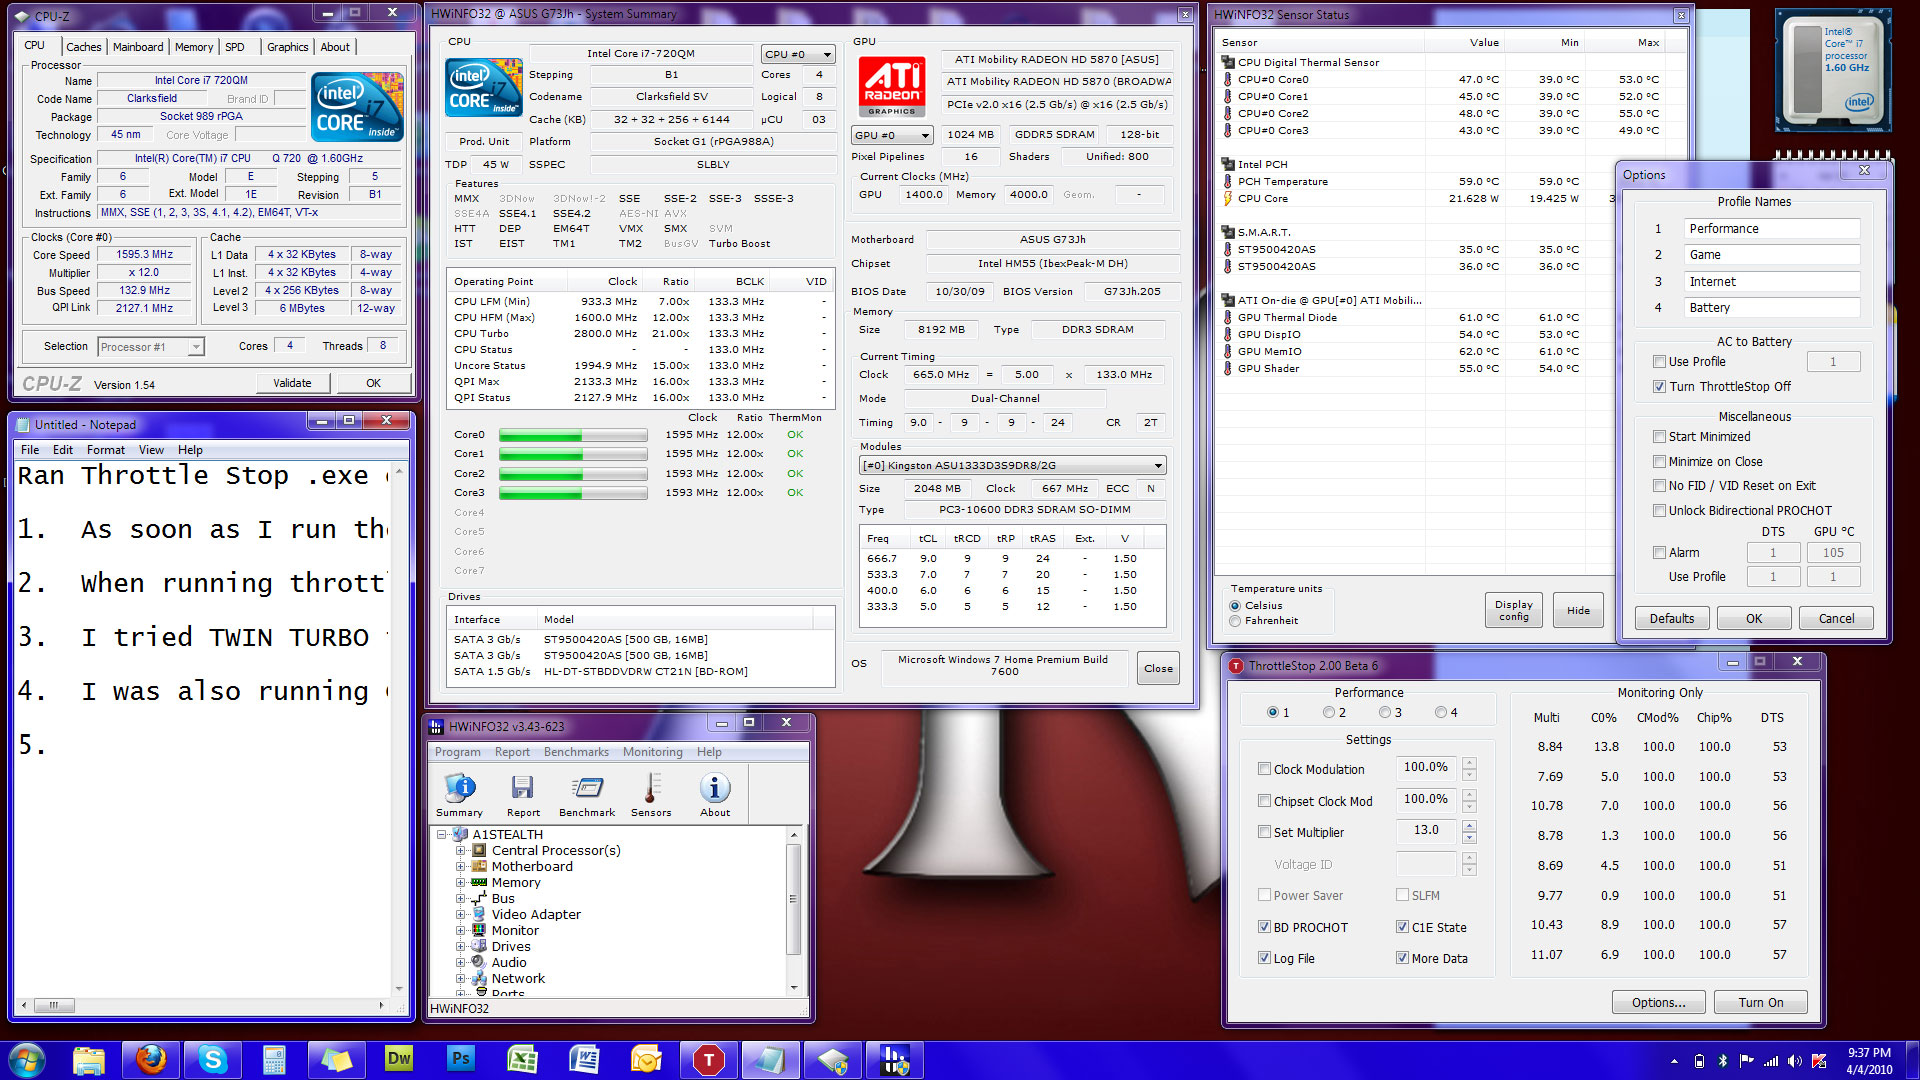
Task: Open Photoshop from the taskbar
Action: click(461, 1060)
